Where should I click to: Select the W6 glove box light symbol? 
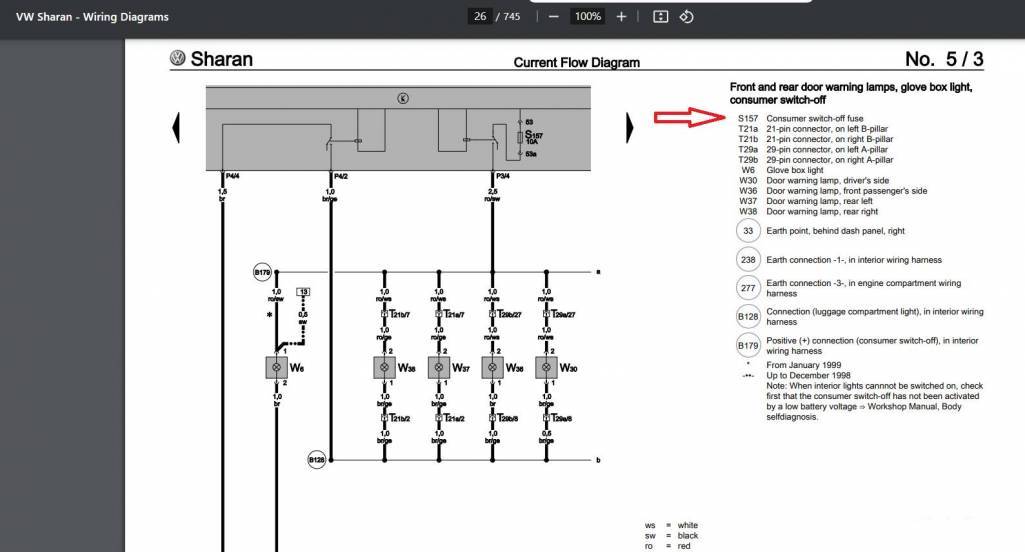276,368
